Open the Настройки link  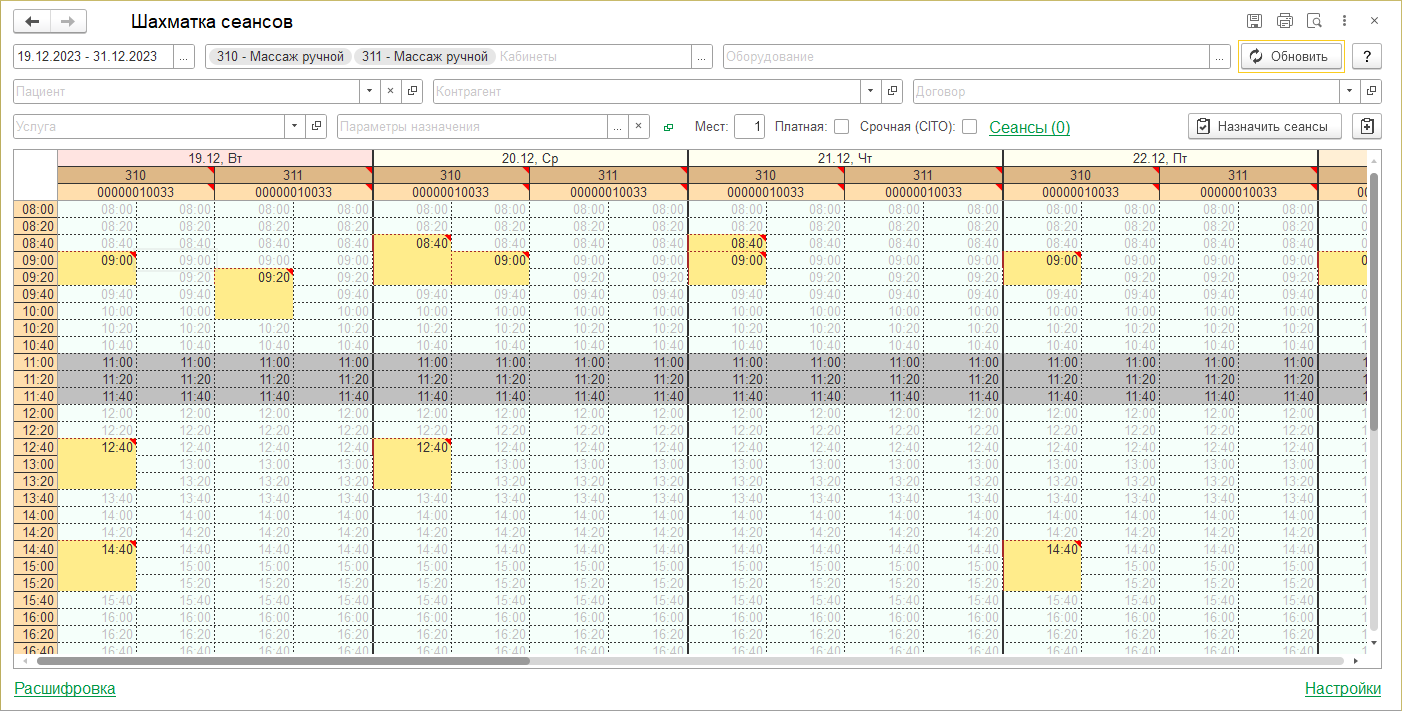1342,688
